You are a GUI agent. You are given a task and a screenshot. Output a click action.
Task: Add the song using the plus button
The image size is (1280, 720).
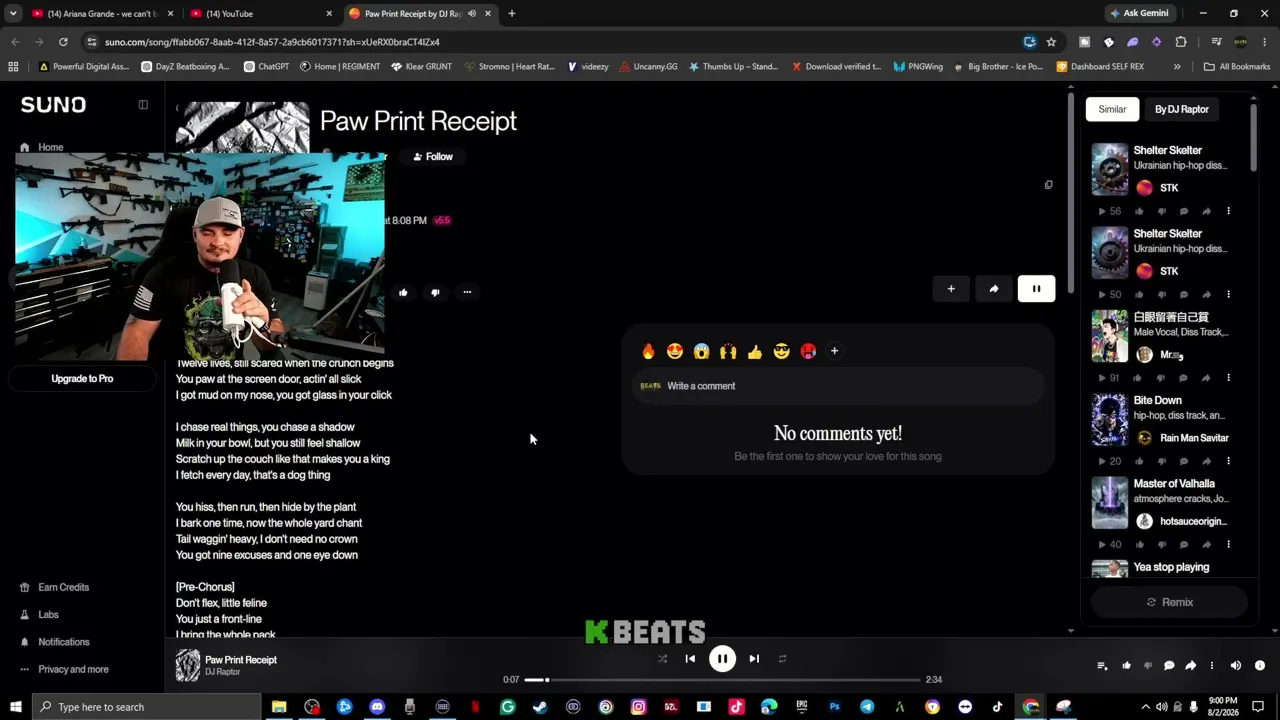[951, 289]
